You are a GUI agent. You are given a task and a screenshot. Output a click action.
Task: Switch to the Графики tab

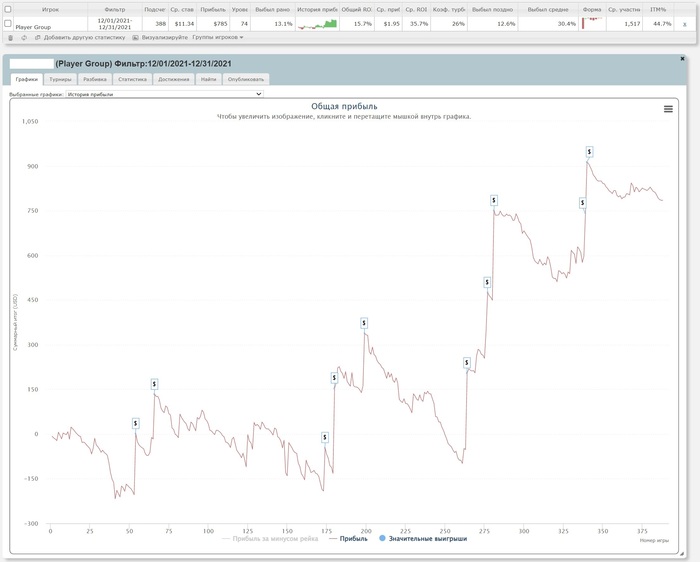click(26, 79)
